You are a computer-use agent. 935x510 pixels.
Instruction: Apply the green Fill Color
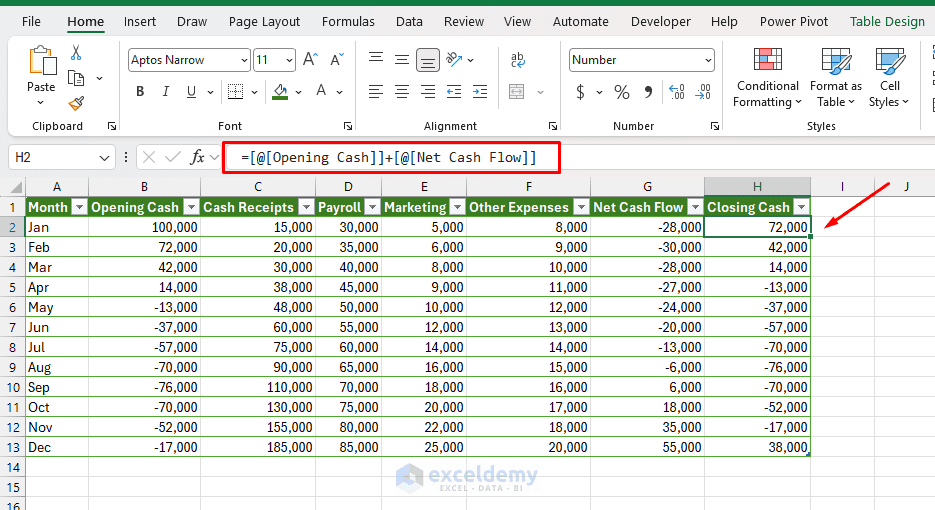click(x=280, y=92)
